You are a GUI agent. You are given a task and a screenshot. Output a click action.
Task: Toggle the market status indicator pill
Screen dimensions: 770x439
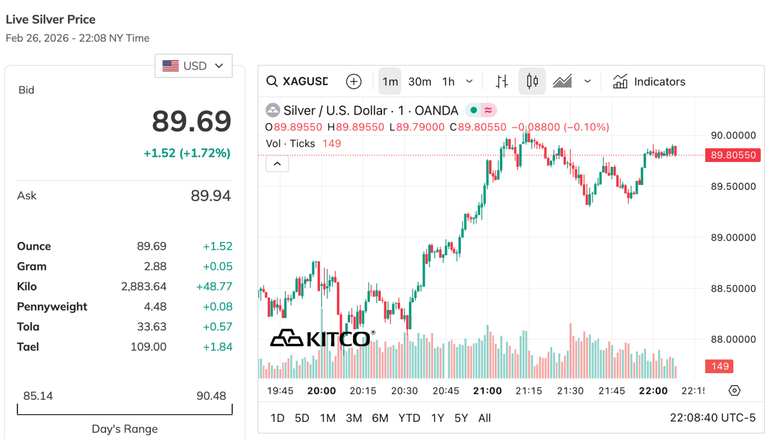click(481, 110)
